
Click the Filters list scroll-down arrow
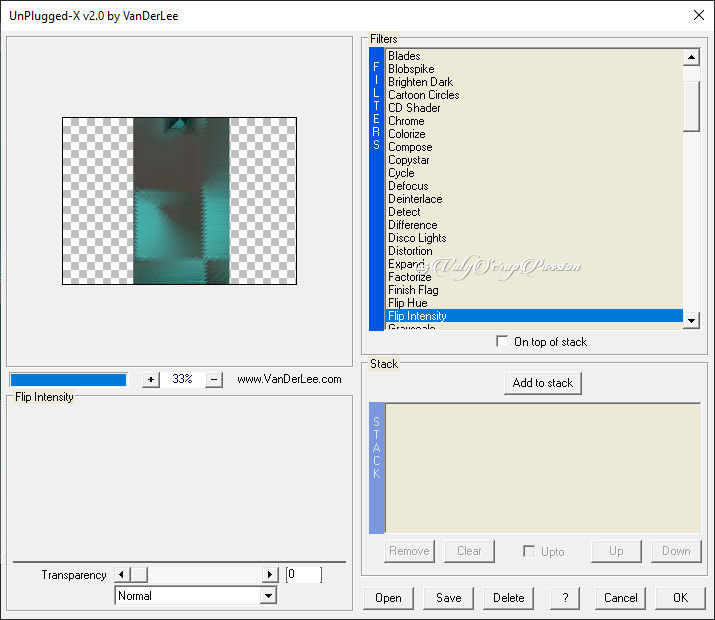(x=691, y=320)
